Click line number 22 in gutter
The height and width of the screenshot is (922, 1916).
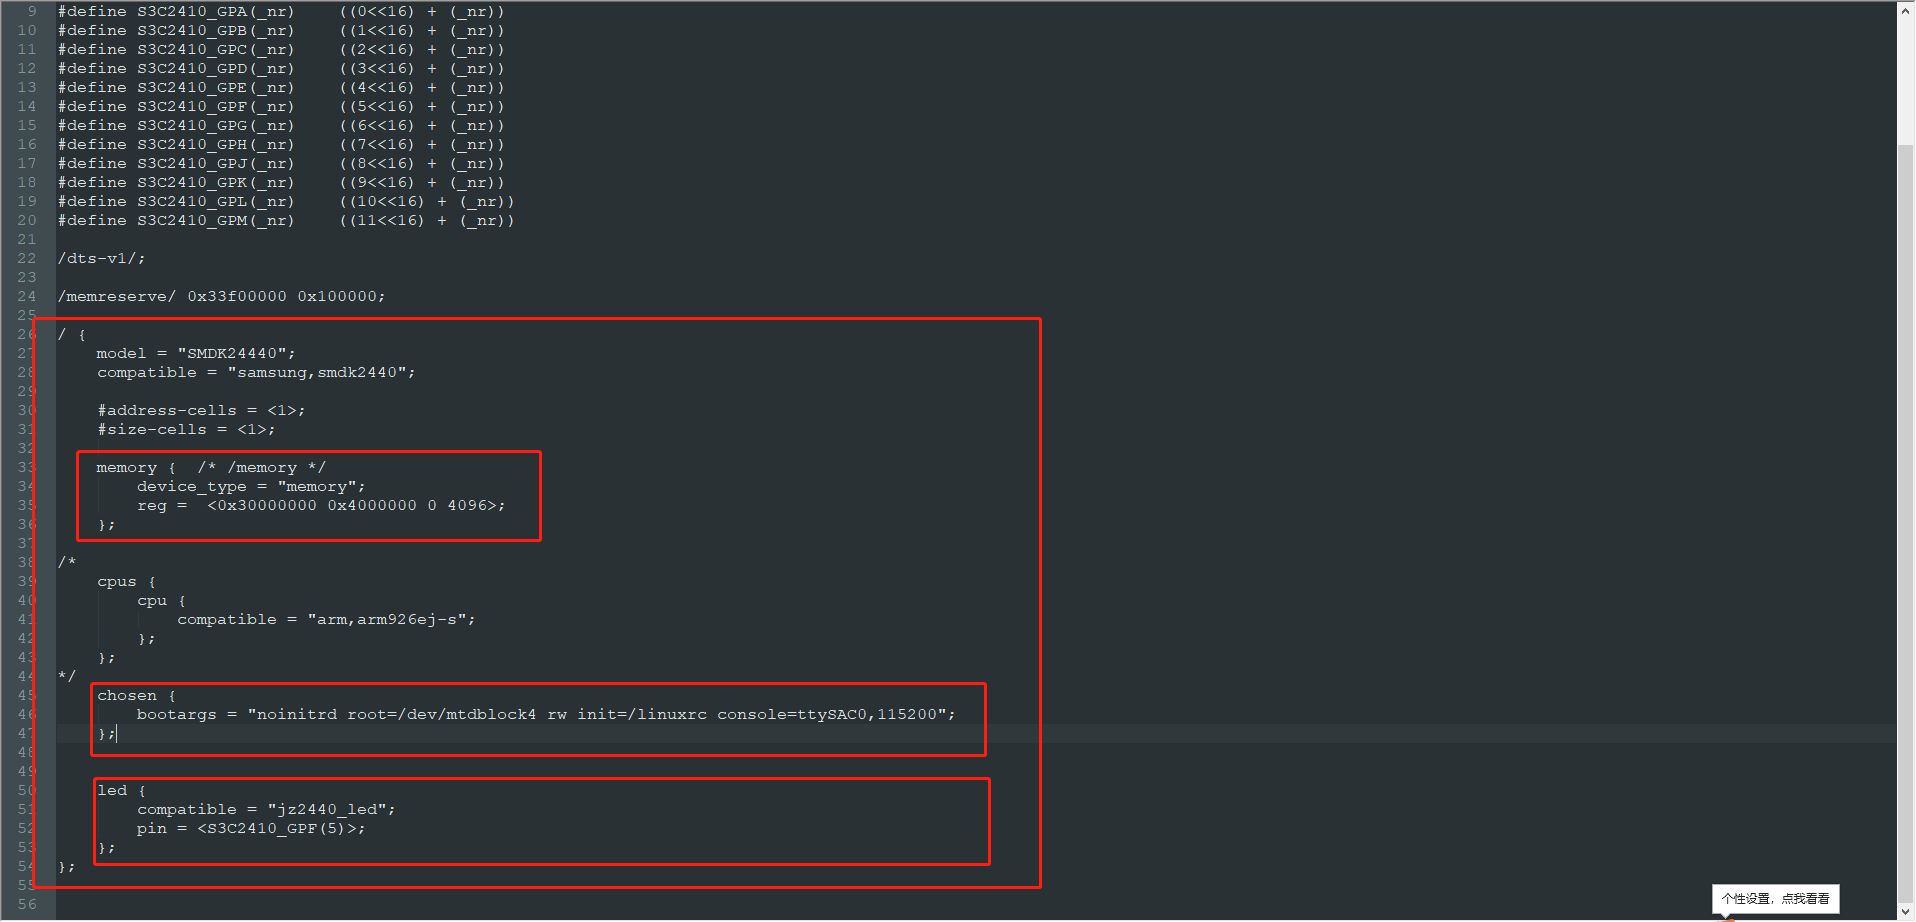pos(27,259)
